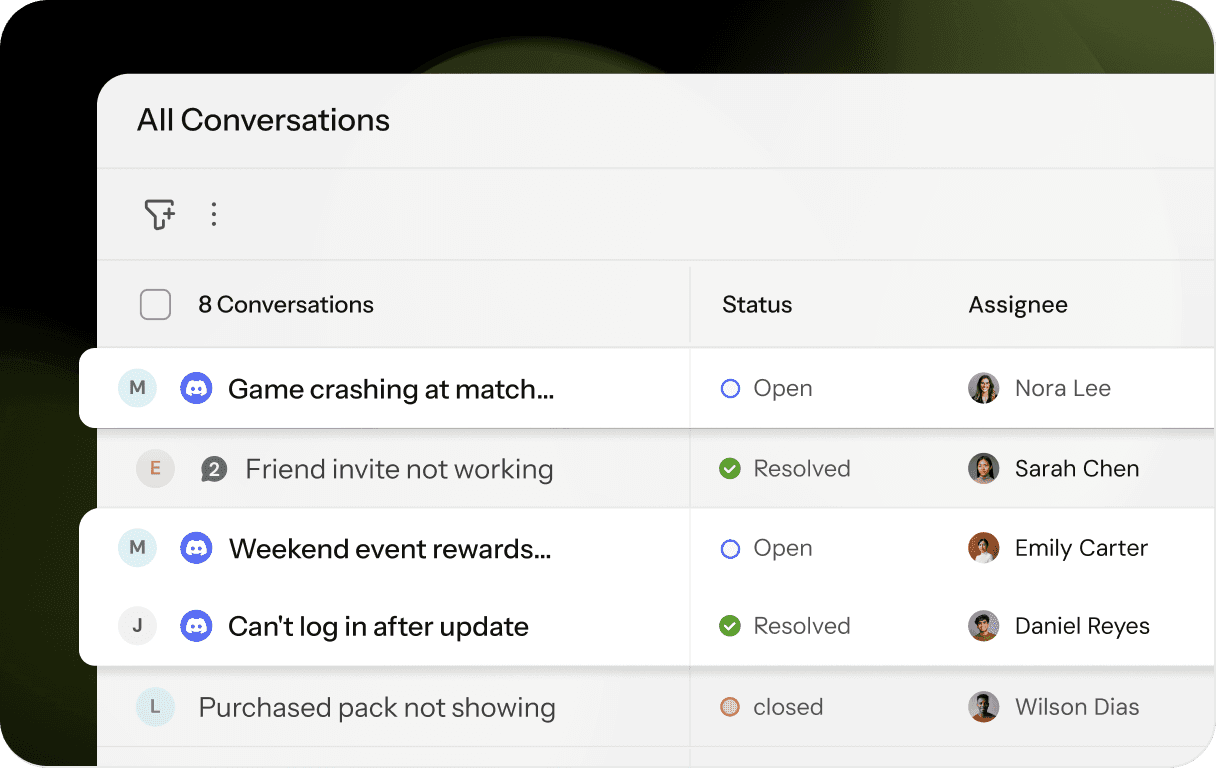Click the All Conversations title
Screen dimensions: 1216x768
263,120
